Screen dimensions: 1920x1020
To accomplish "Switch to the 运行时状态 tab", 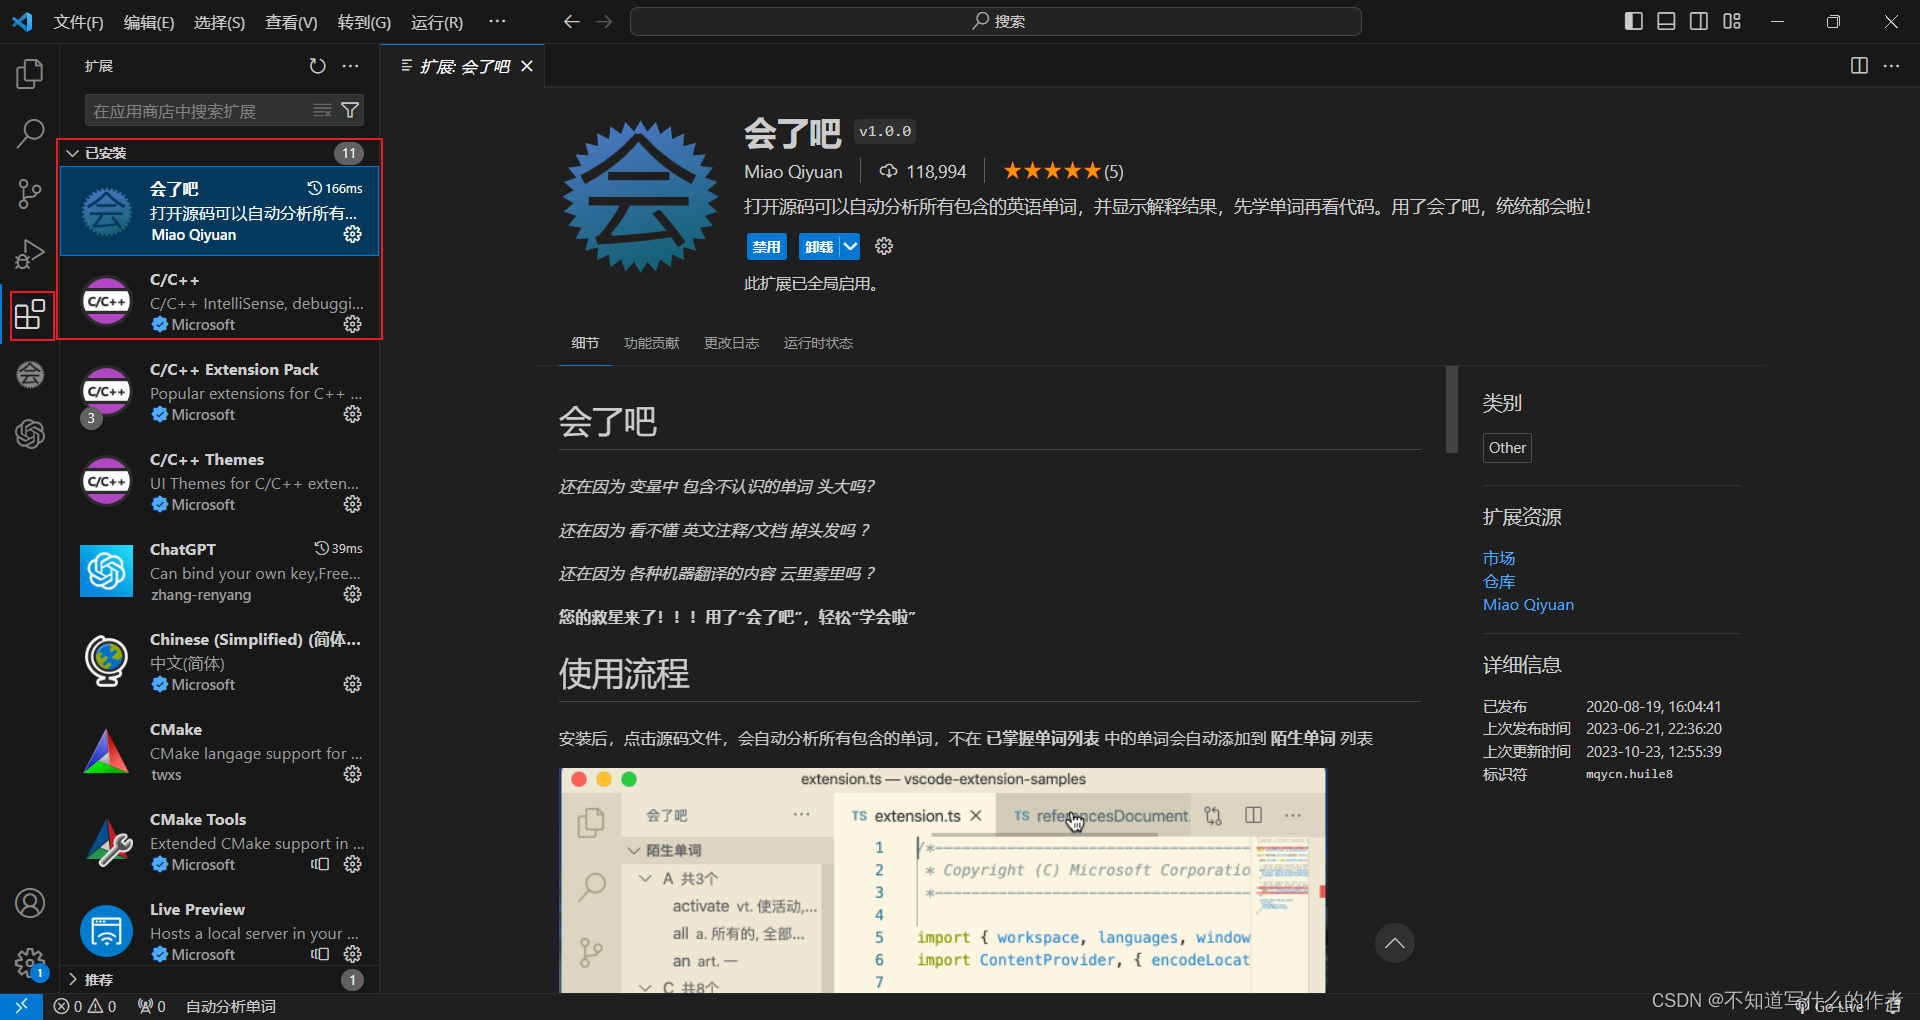I will point(818,343).
